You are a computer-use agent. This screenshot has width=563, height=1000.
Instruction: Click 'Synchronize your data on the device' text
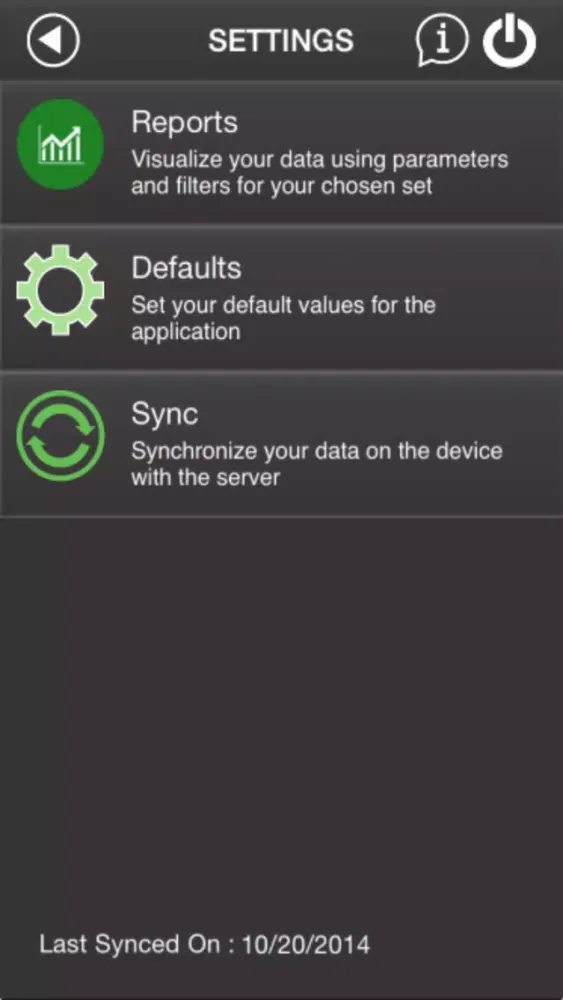click(x=317, y=451)
